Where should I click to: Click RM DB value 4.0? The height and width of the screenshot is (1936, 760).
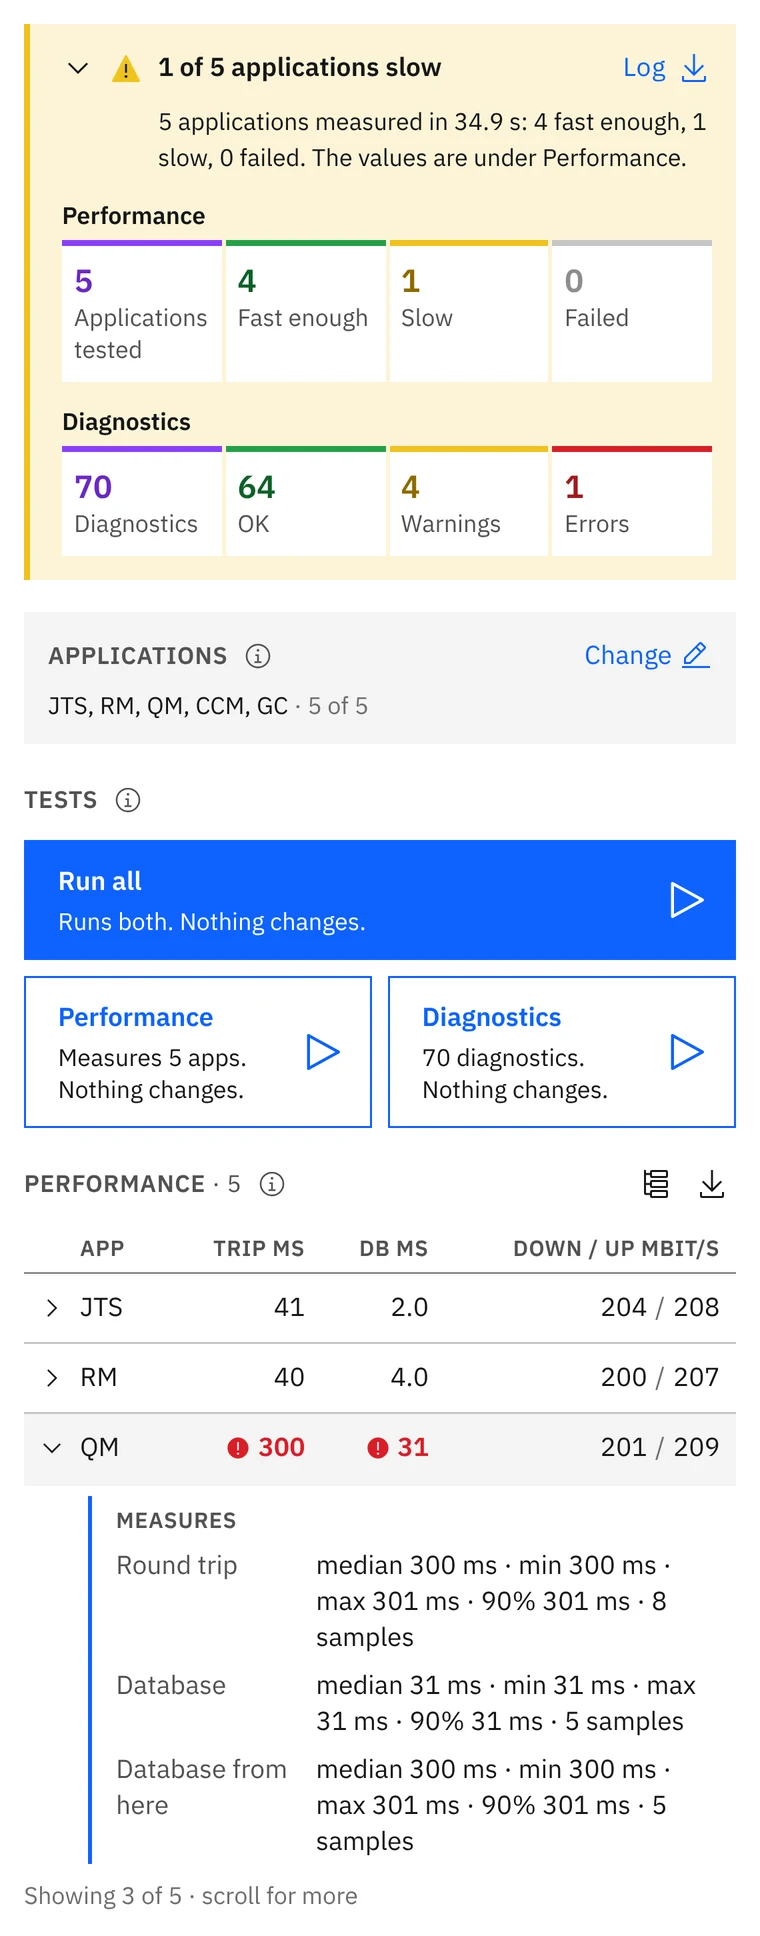[409, 1377]
